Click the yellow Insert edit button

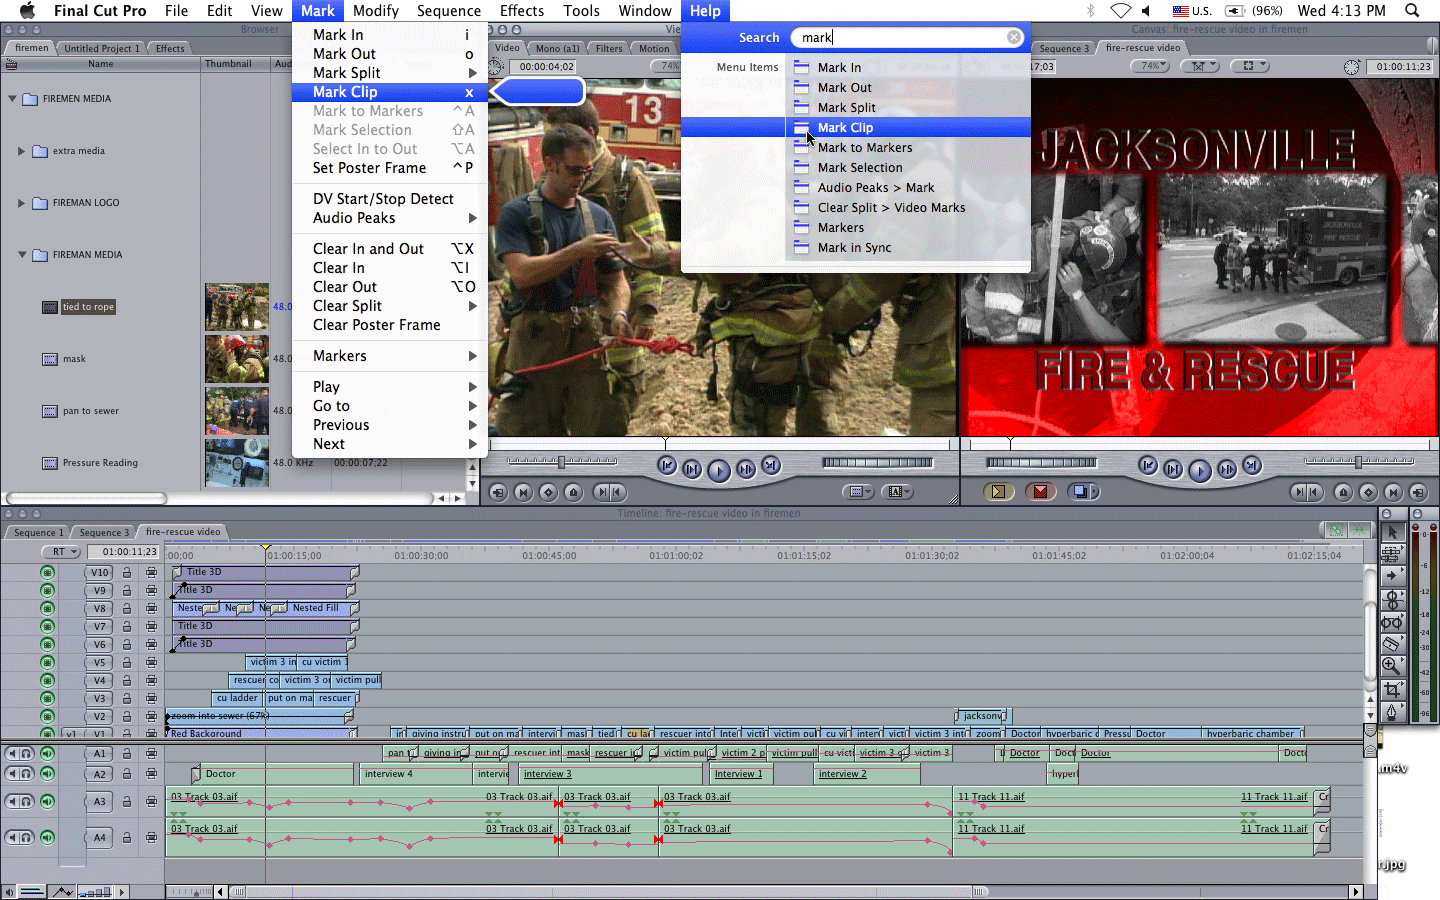(x=997, y=491)
